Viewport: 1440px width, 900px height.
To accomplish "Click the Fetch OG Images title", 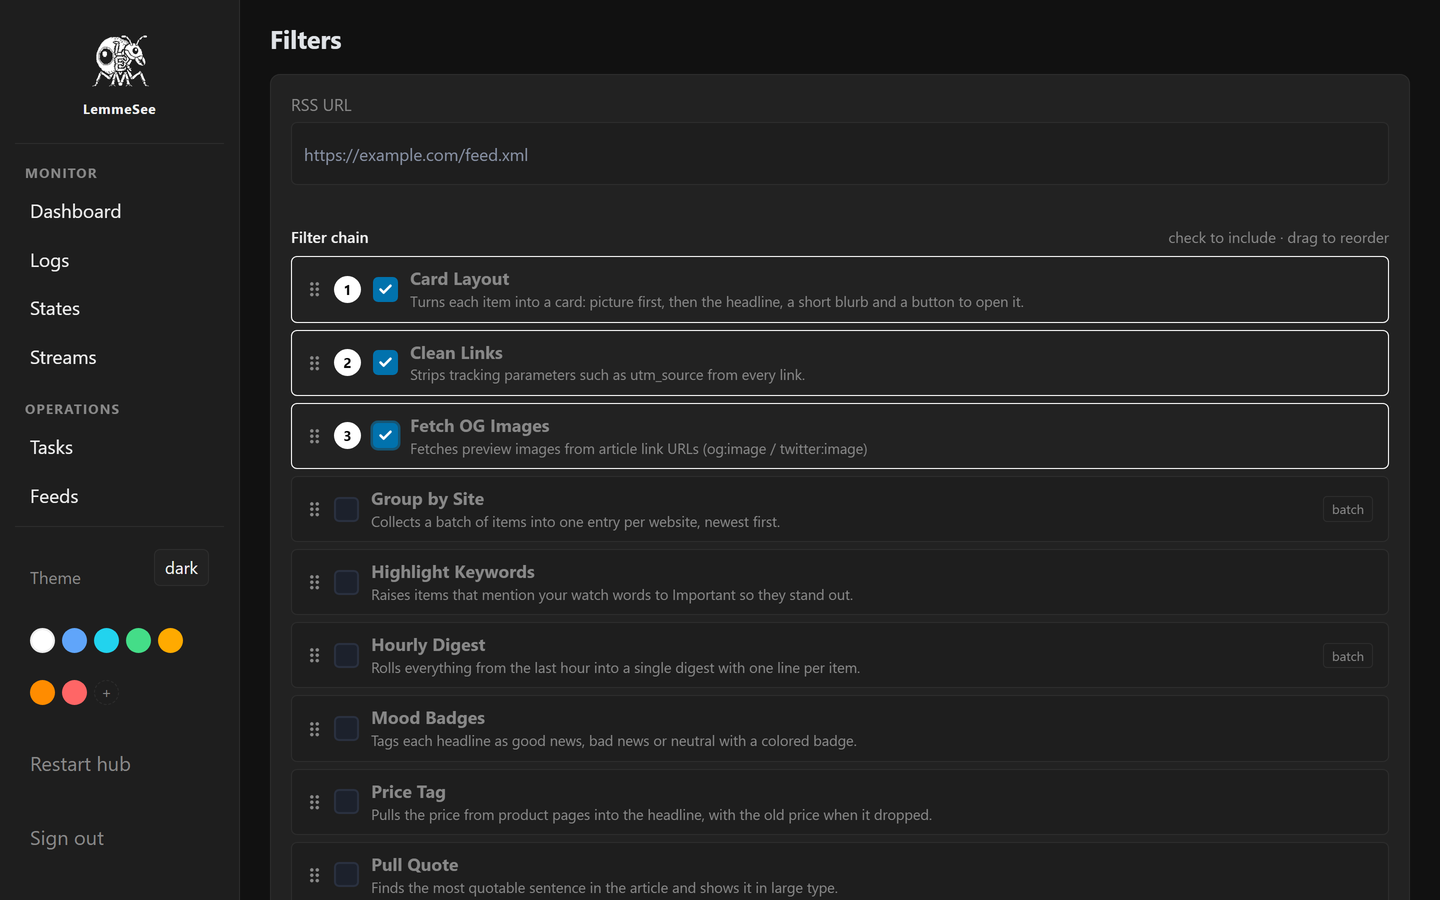I will pyautogui.click(x=479, y=426).
